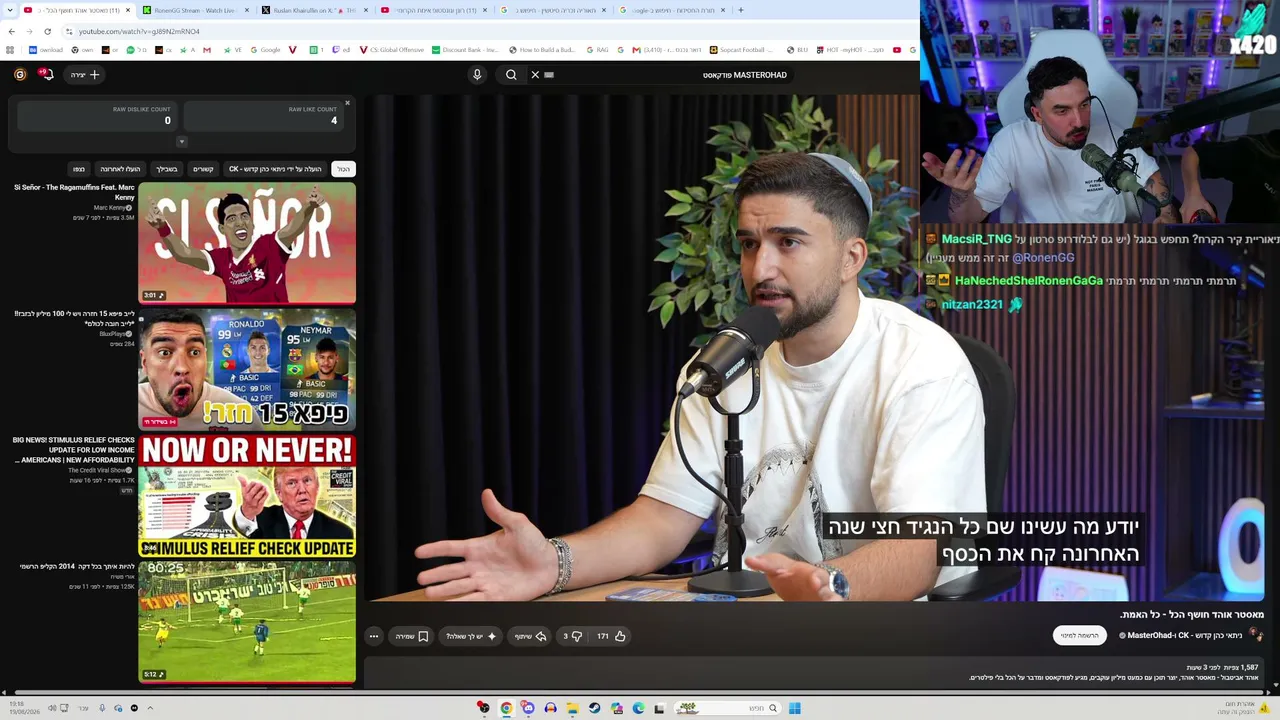Open Sopcast Football bookmark
Viewport: 1280px width, 720px height.
tap(742, 50)
